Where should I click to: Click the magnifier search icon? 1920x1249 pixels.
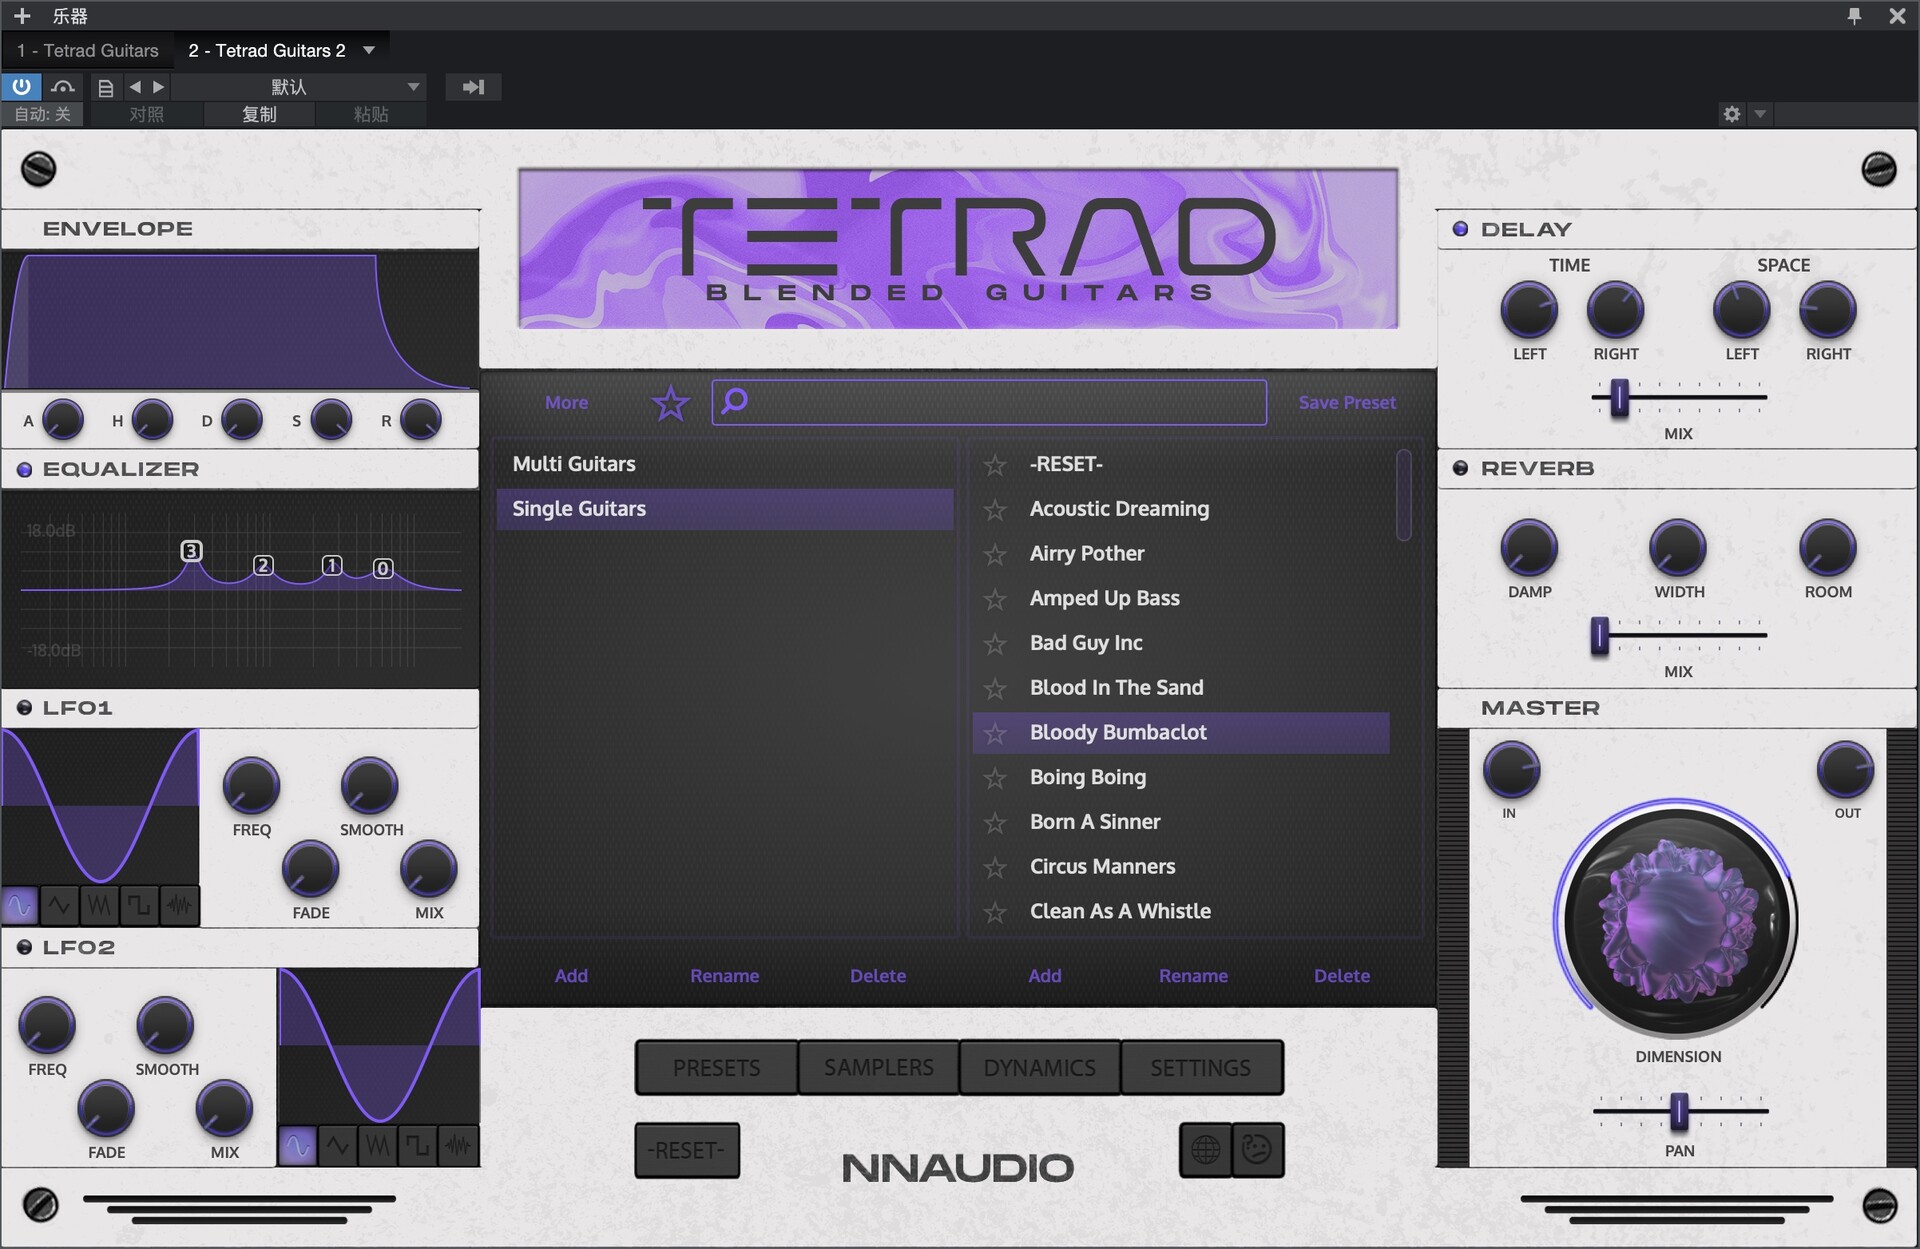click(x=735, y=401)
